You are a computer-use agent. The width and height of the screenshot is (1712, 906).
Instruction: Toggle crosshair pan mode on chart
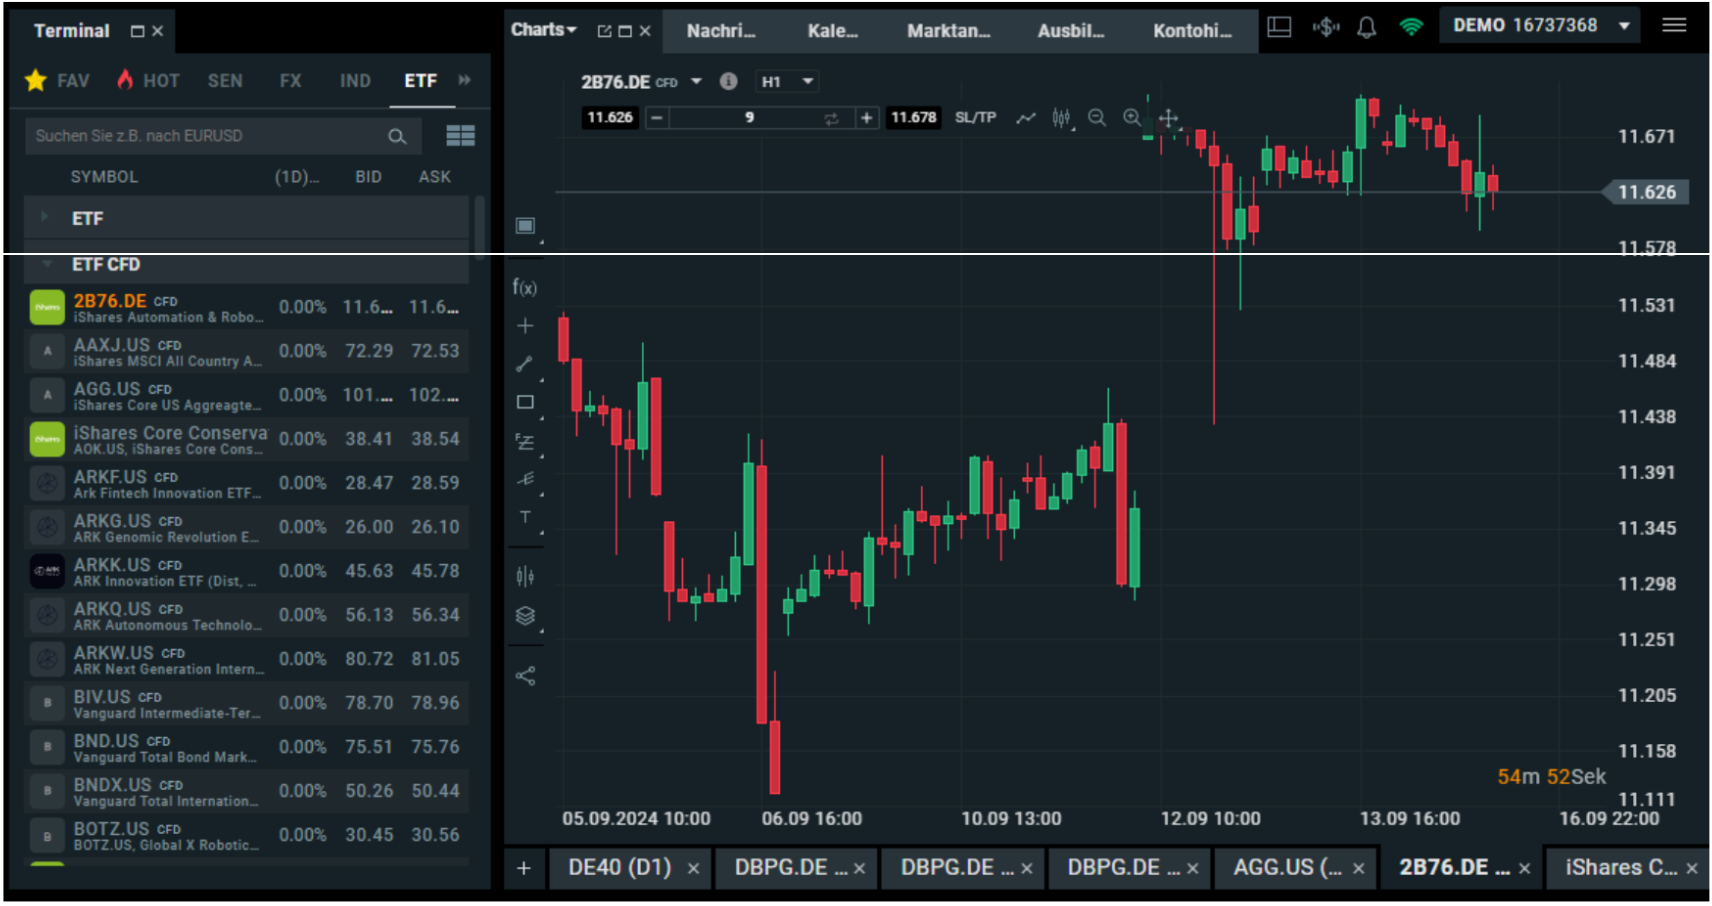coord(1168,118)
